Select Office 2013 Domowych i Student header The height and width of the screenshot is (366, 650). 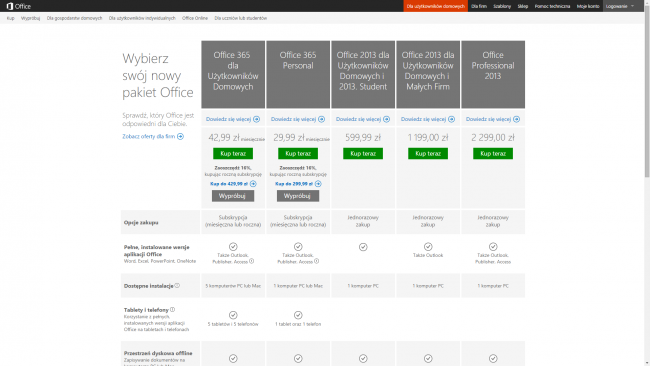(363, 75)
